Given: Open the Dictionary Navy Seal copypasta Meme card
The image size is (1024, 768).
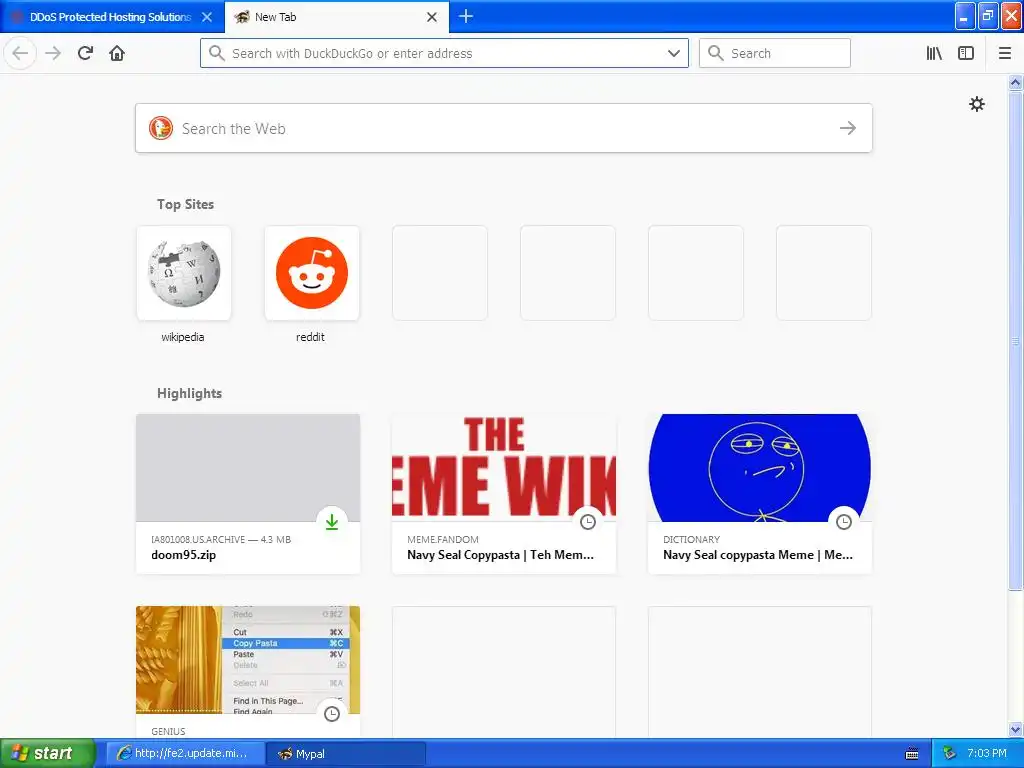Looking at the screenshot, I should pyautogui.click(x=760, y=494).
